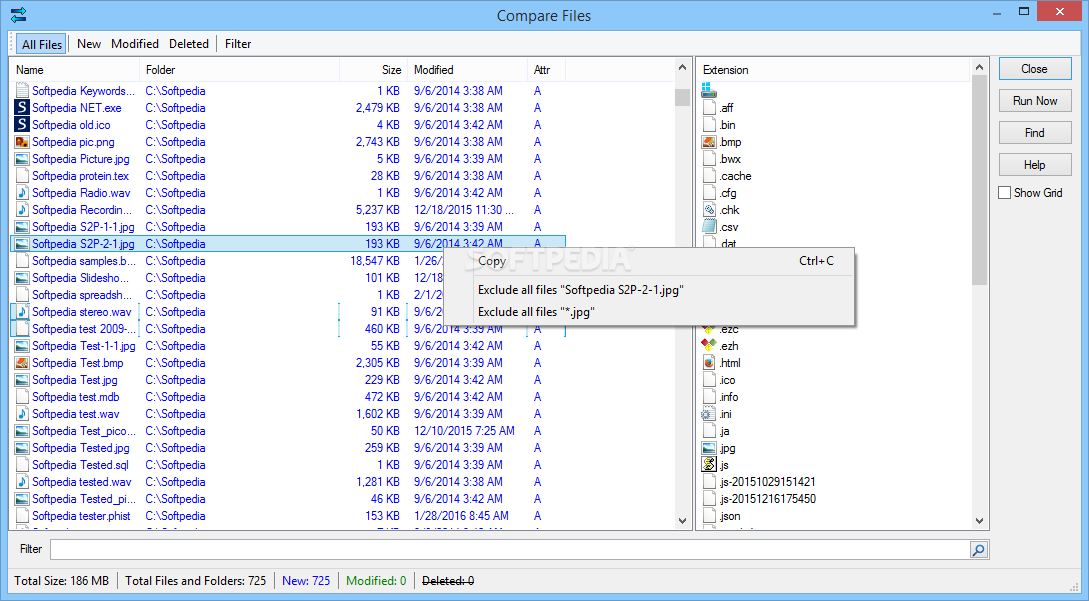
Task: Click the Total Size: 186 MB status
Action: click(x=62, y=581)
